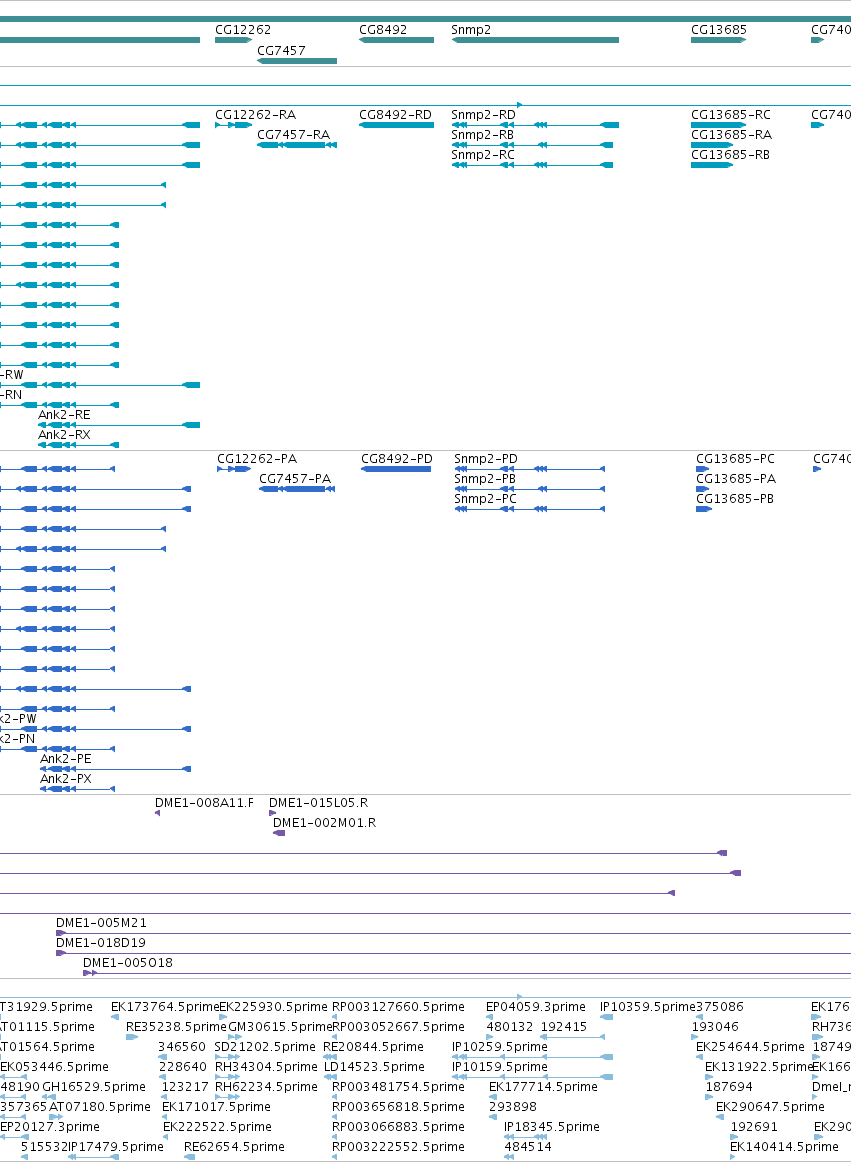
Task: Select the CG13685-RA transcript label
Action: [732, 135]
